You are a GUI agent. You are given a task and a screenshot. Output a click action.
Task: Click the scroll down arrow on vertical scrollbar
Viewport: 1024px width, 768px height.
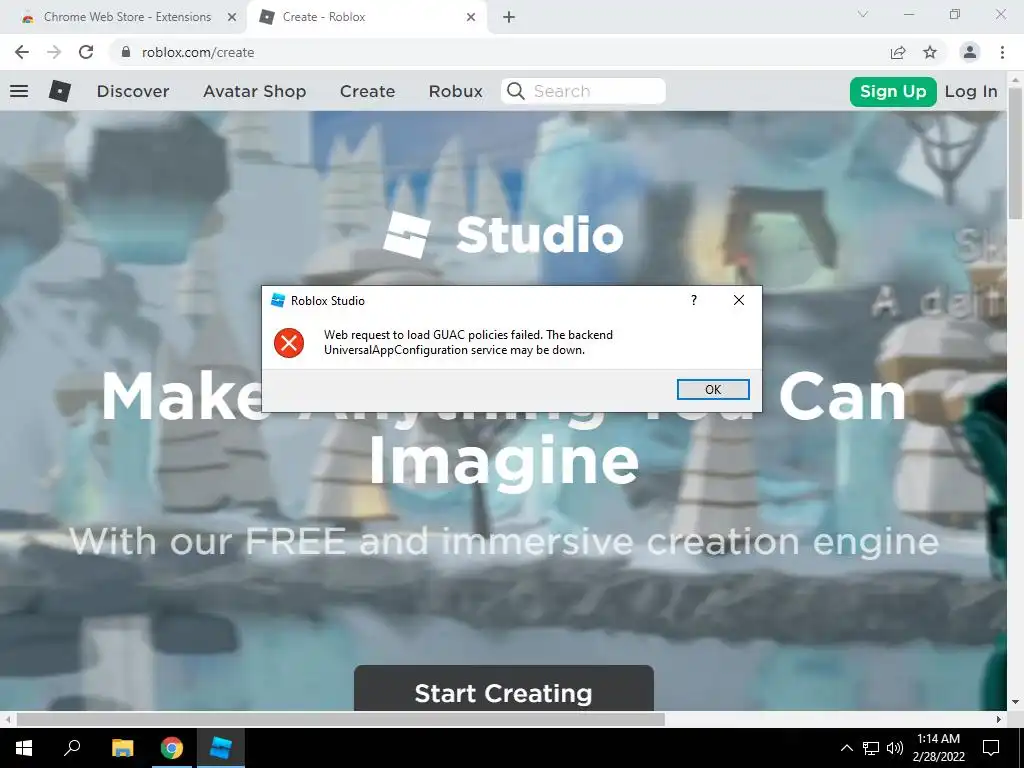1016,702
